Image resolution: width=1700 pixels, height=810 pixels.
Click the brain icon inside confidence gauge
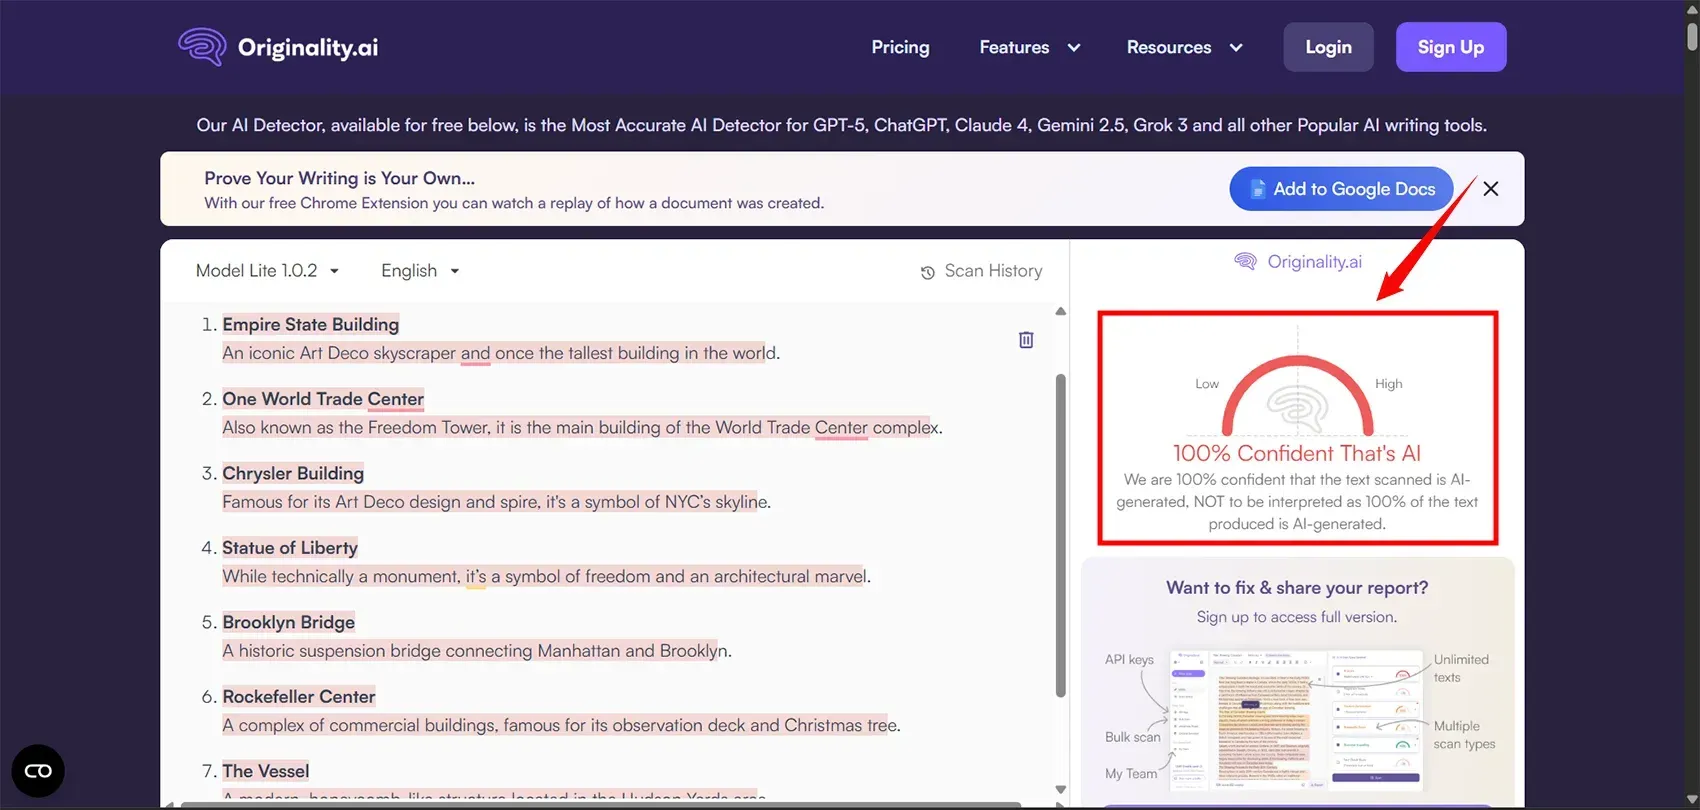coord(1297,408)
